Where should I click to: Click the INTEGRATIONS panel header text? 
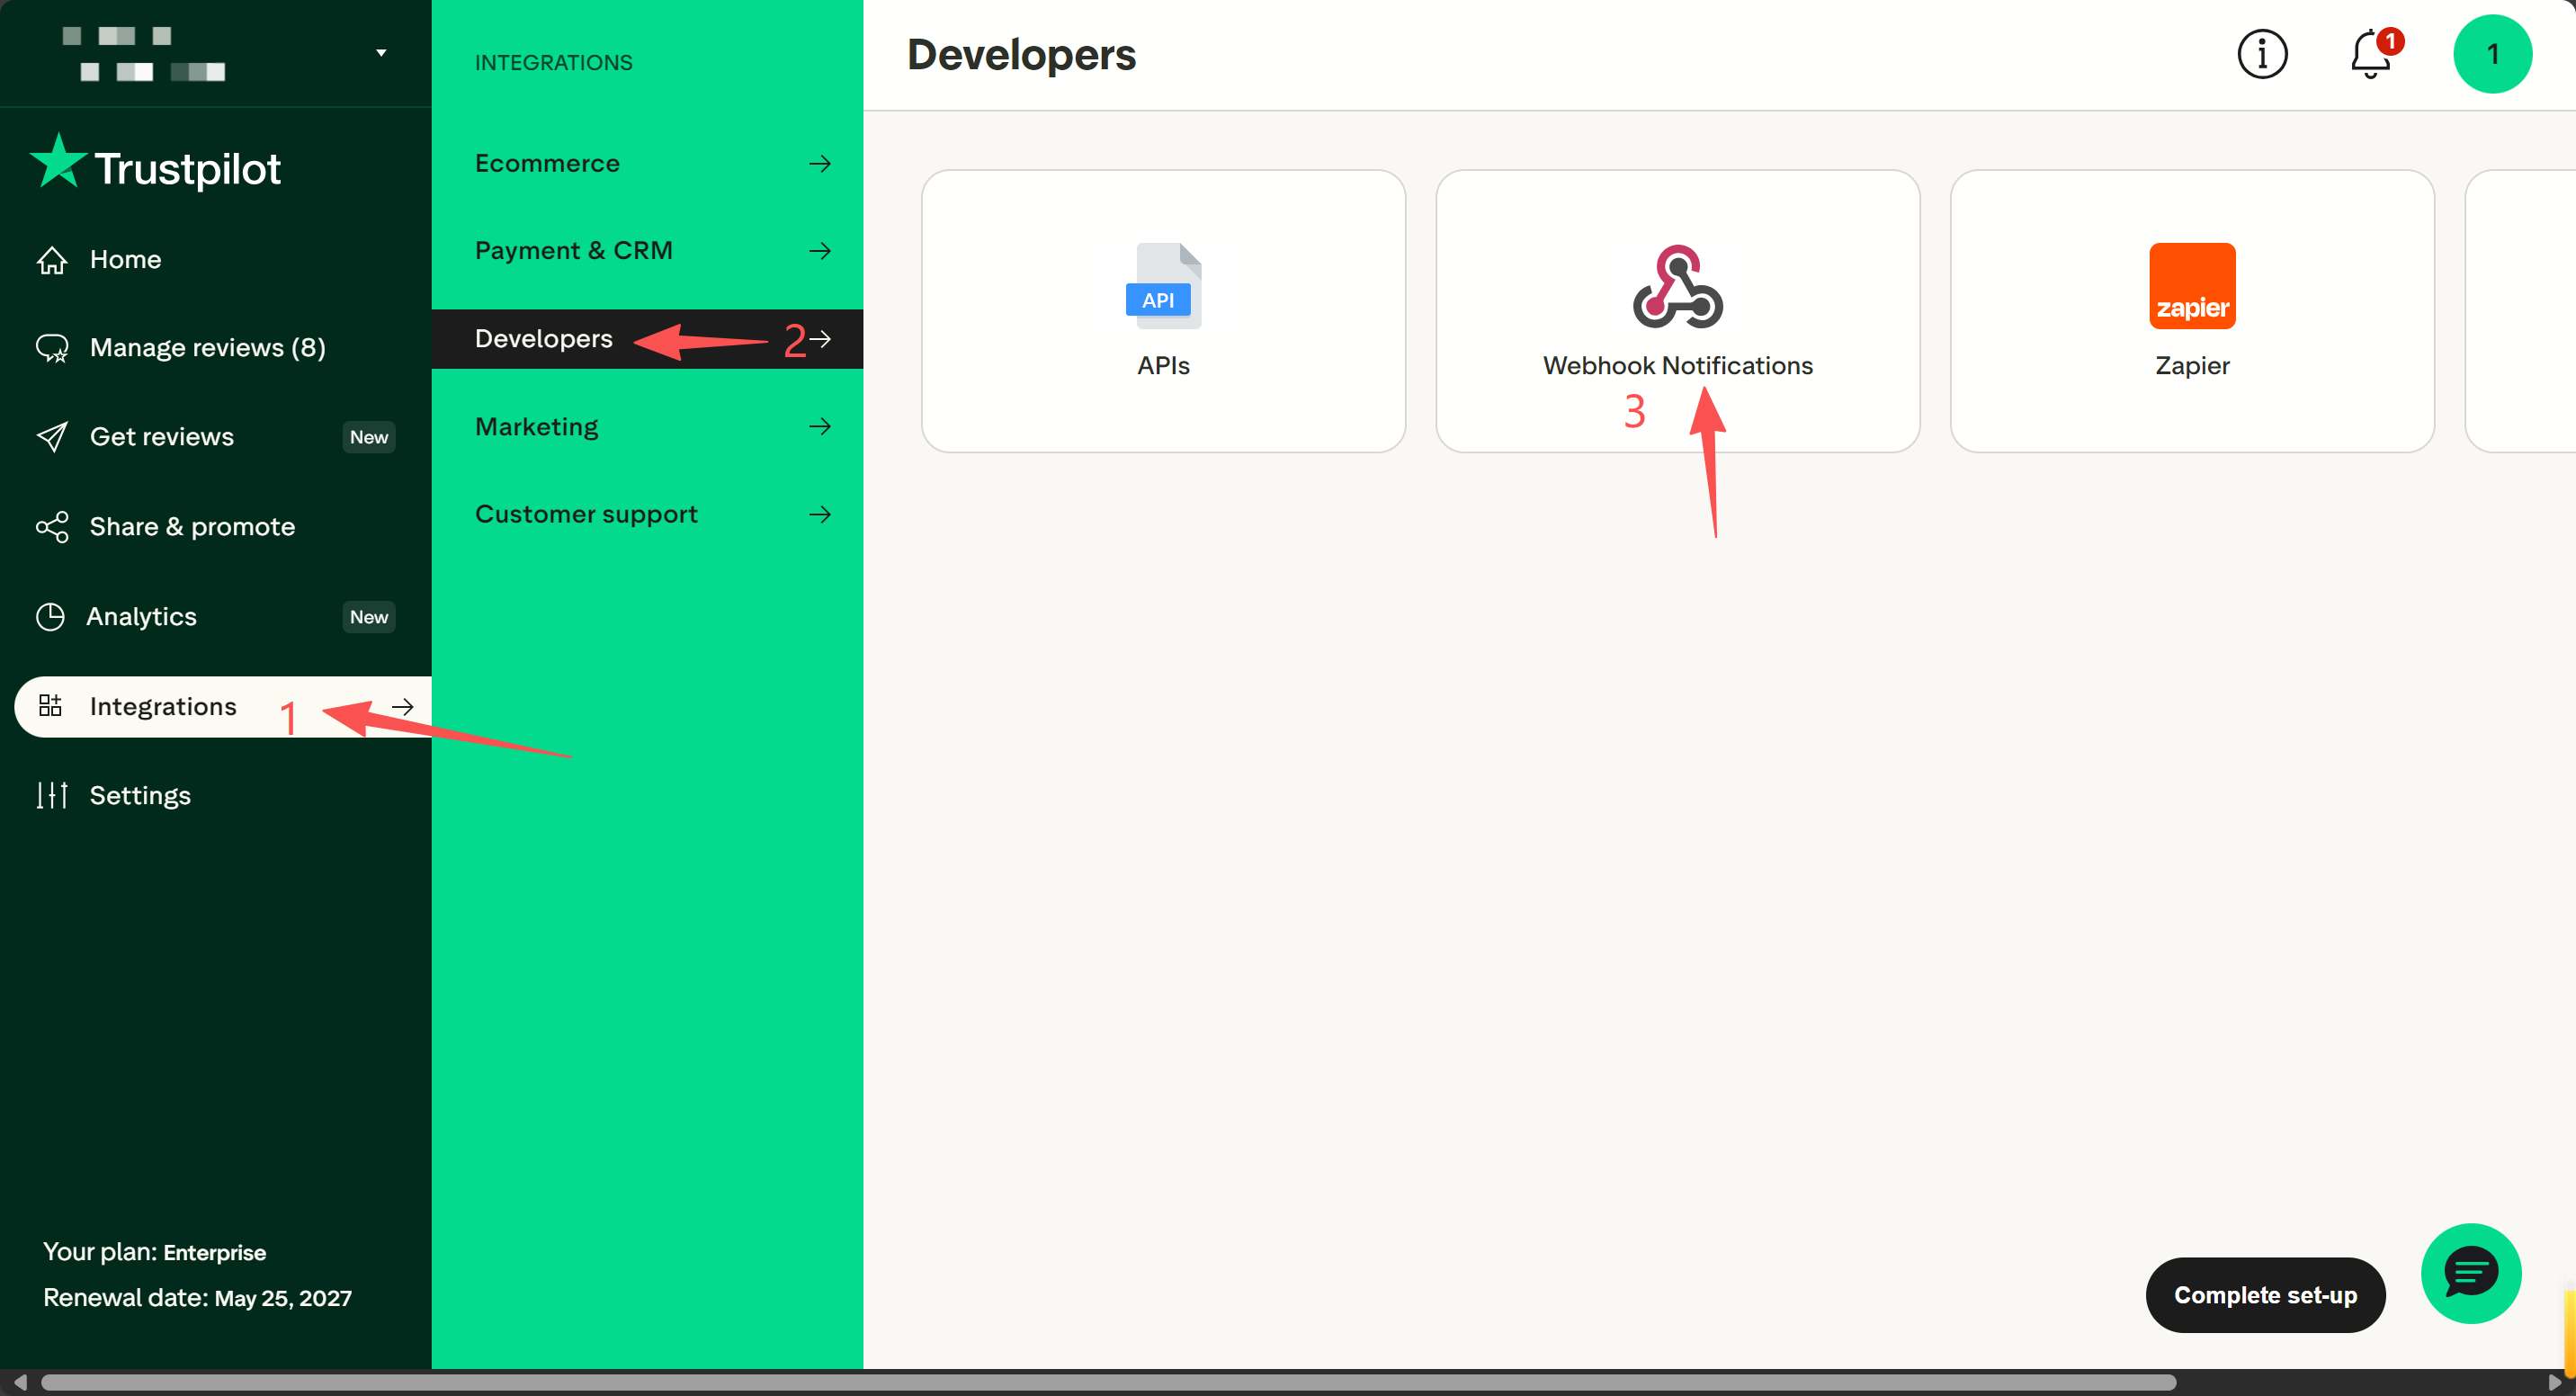click(x=553, y=63)
